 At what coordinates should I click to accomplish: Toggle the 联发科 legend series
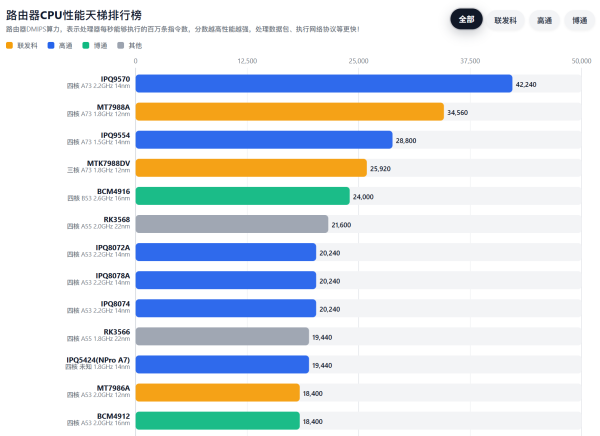[22, 45]
